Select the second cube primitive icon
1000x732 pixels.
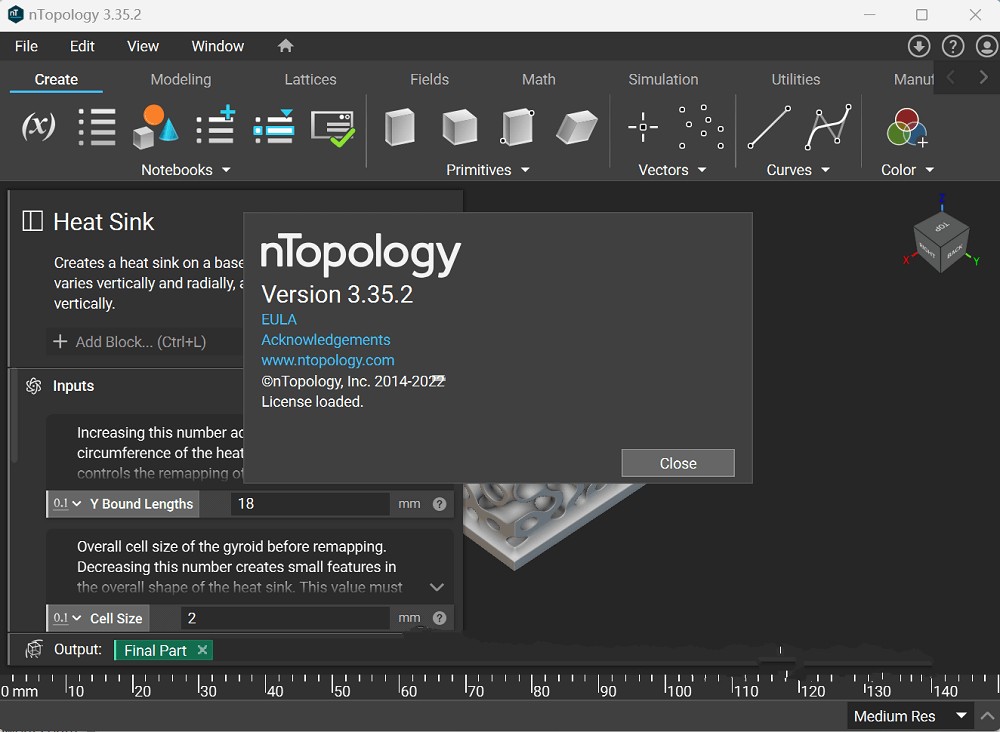click(x=459, y=127)
